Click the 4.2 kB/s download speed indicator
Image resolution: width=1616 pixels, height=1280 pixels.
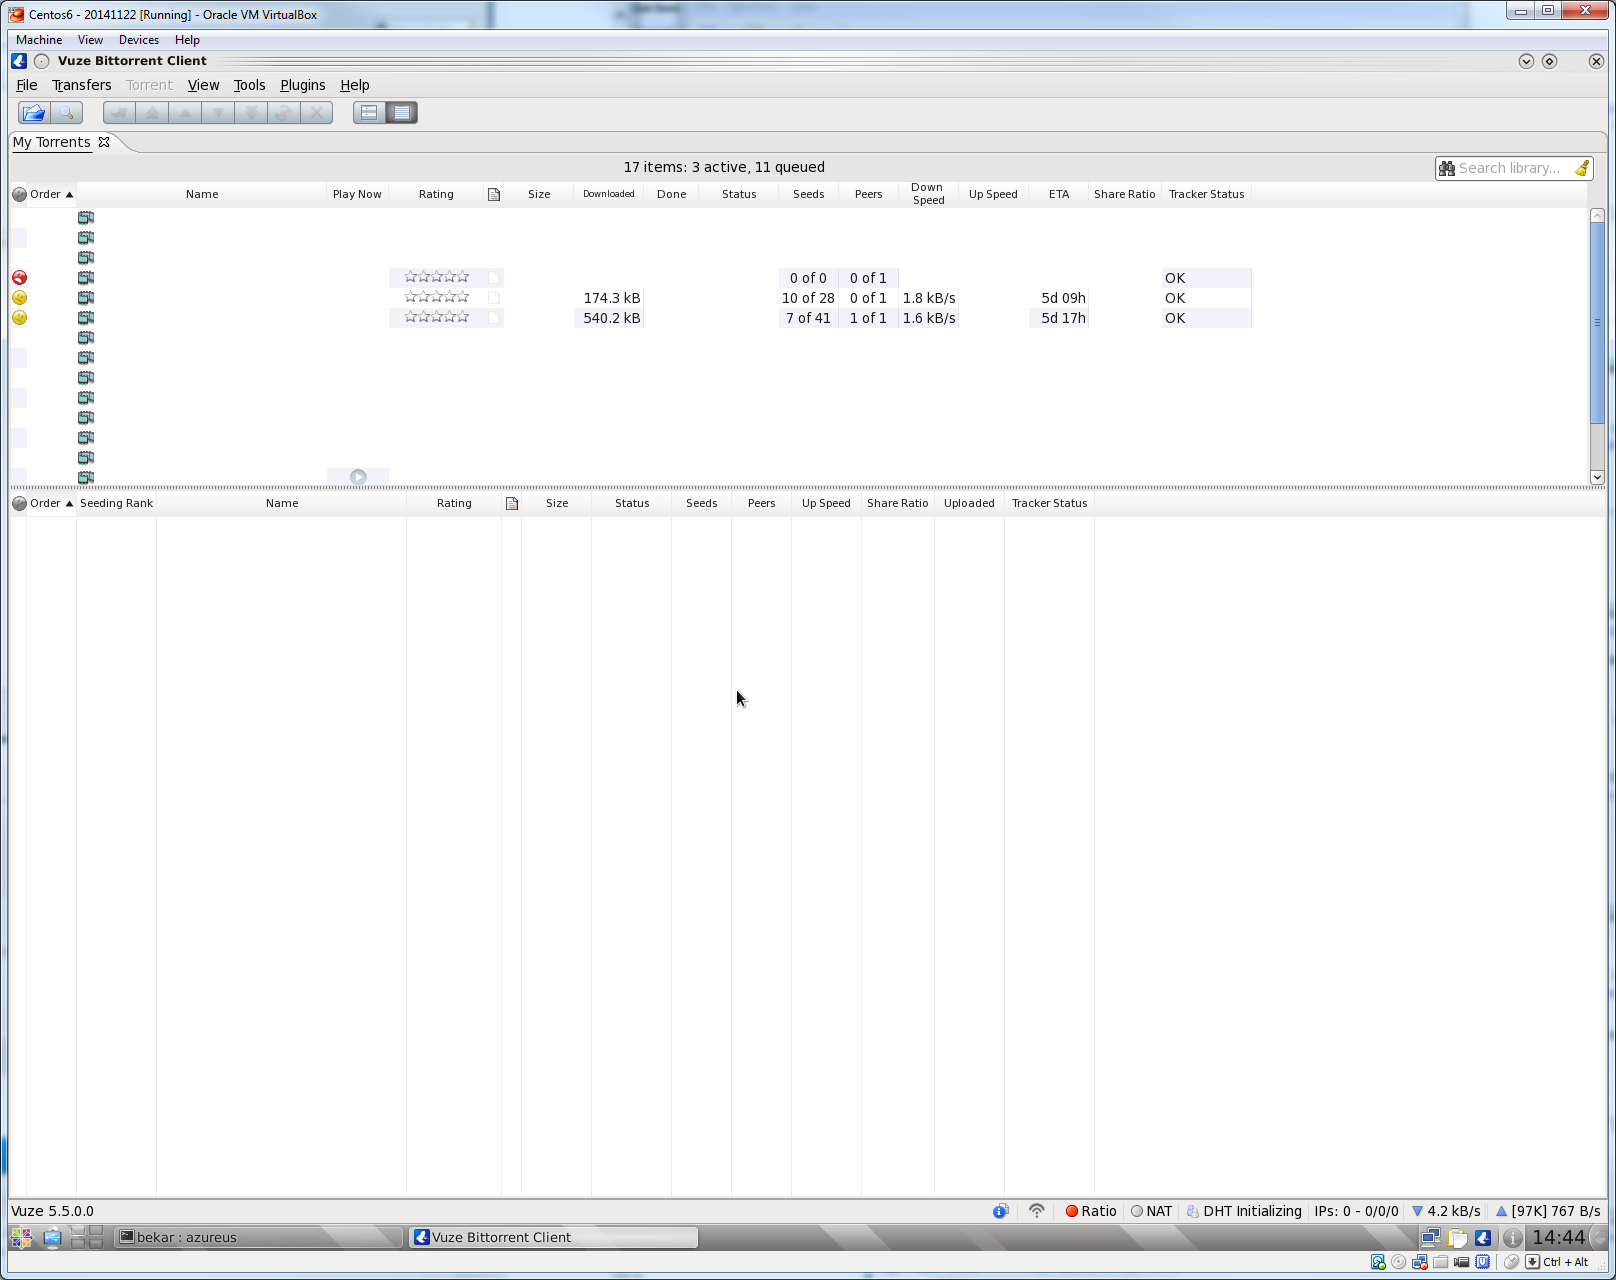tap(1446, 1211)
